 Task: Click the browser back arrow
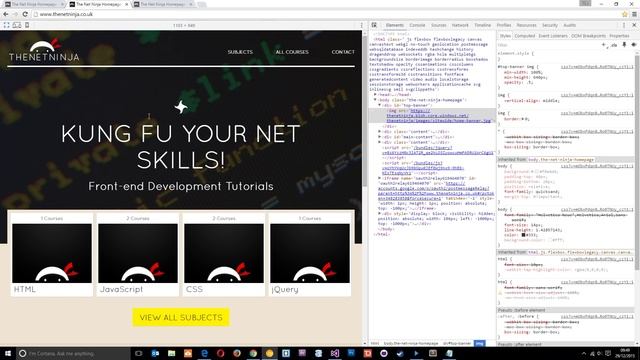click(x=6, y=14)
